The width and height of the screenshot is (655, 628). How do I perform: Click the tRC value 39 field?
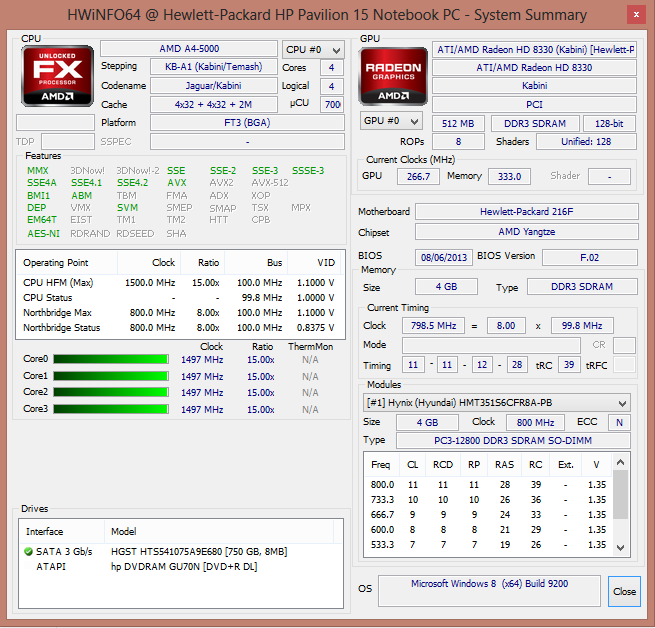[x=569, y=365]
